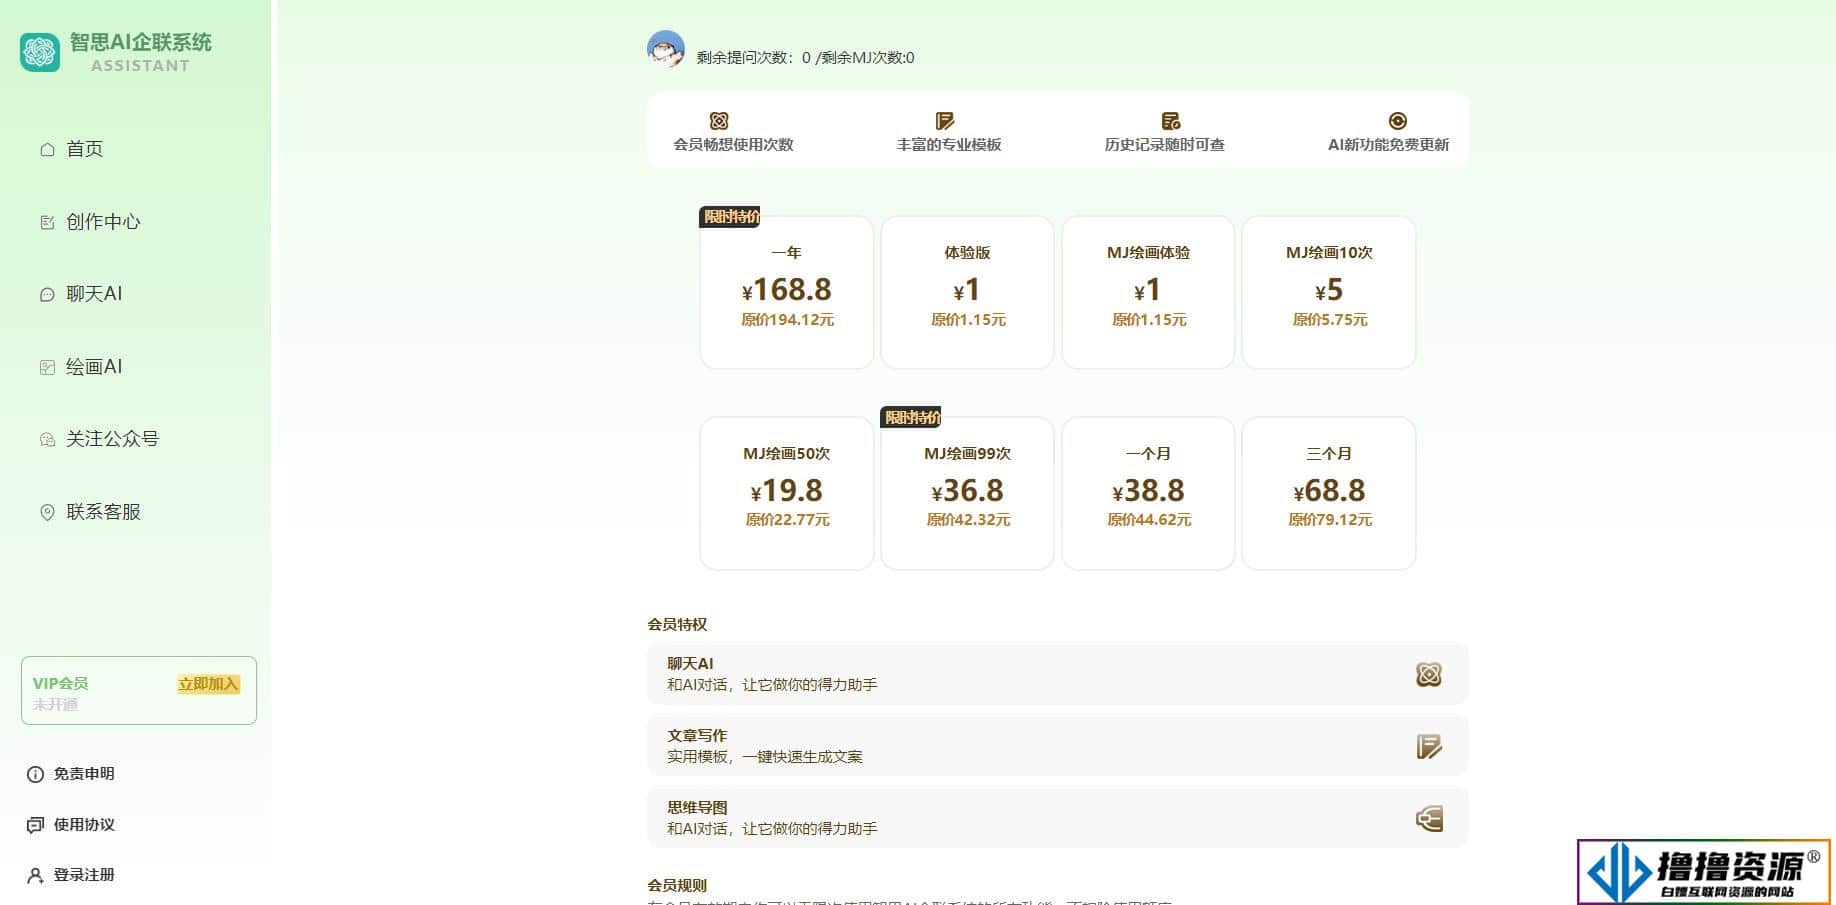Click the 会员规则 heading
1836x905 pixels.
pyautogui.click(x=677, y=885)
